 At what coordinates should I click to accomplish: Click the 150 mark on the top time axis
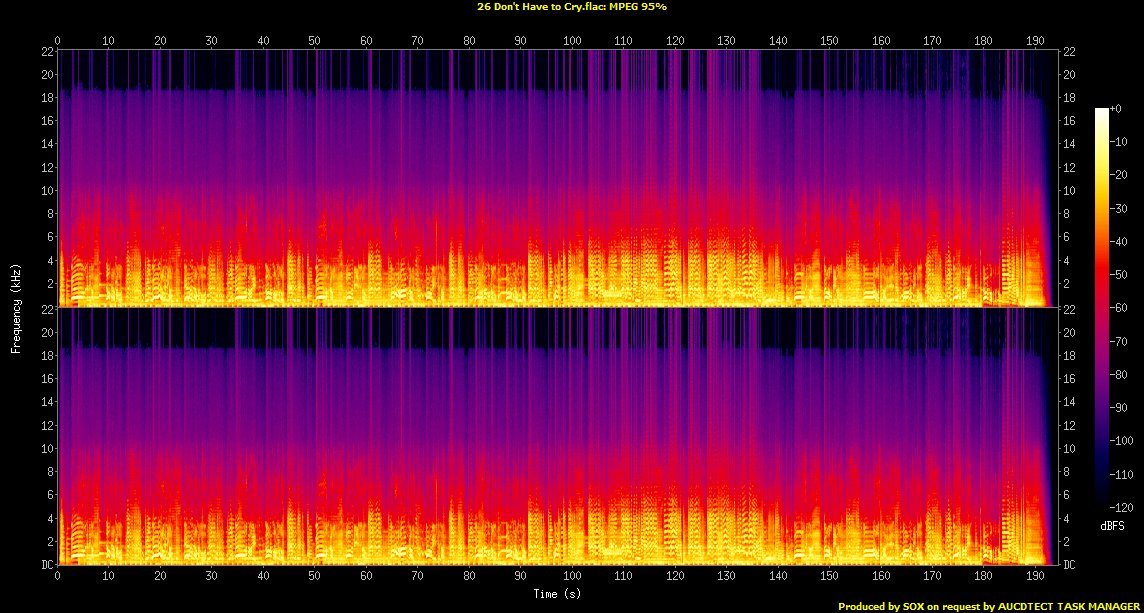(829, 40)
